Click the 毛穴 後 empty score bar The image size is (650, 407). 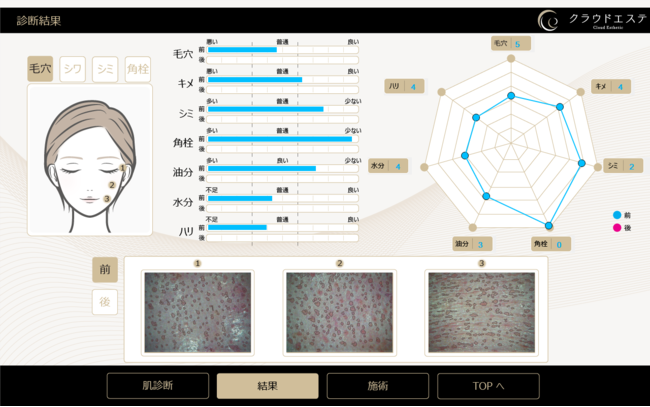click(x=282, y=60)
